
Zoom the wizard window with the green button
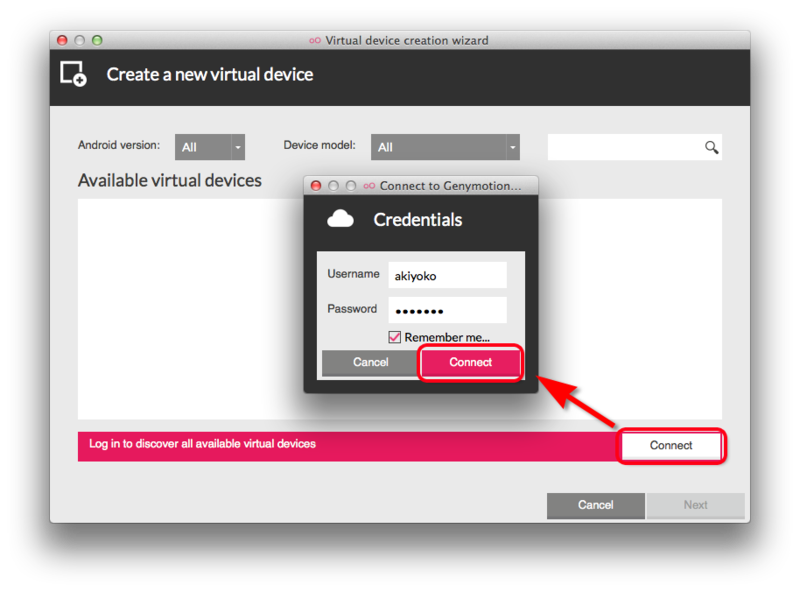pos(97,40)
